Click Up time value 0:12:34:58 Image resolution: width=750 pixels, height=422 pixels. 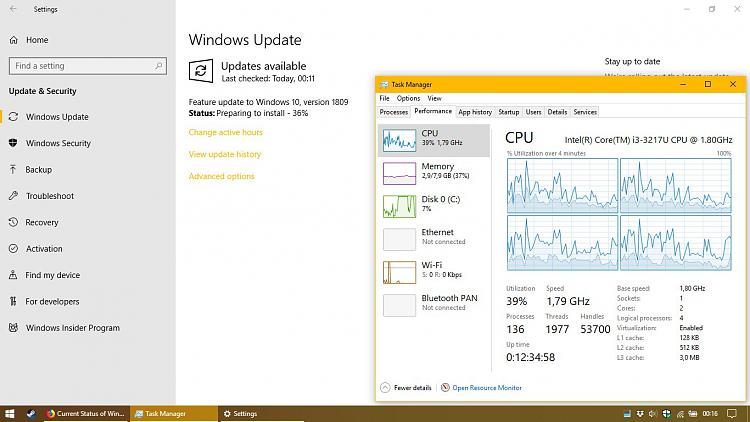530,357
